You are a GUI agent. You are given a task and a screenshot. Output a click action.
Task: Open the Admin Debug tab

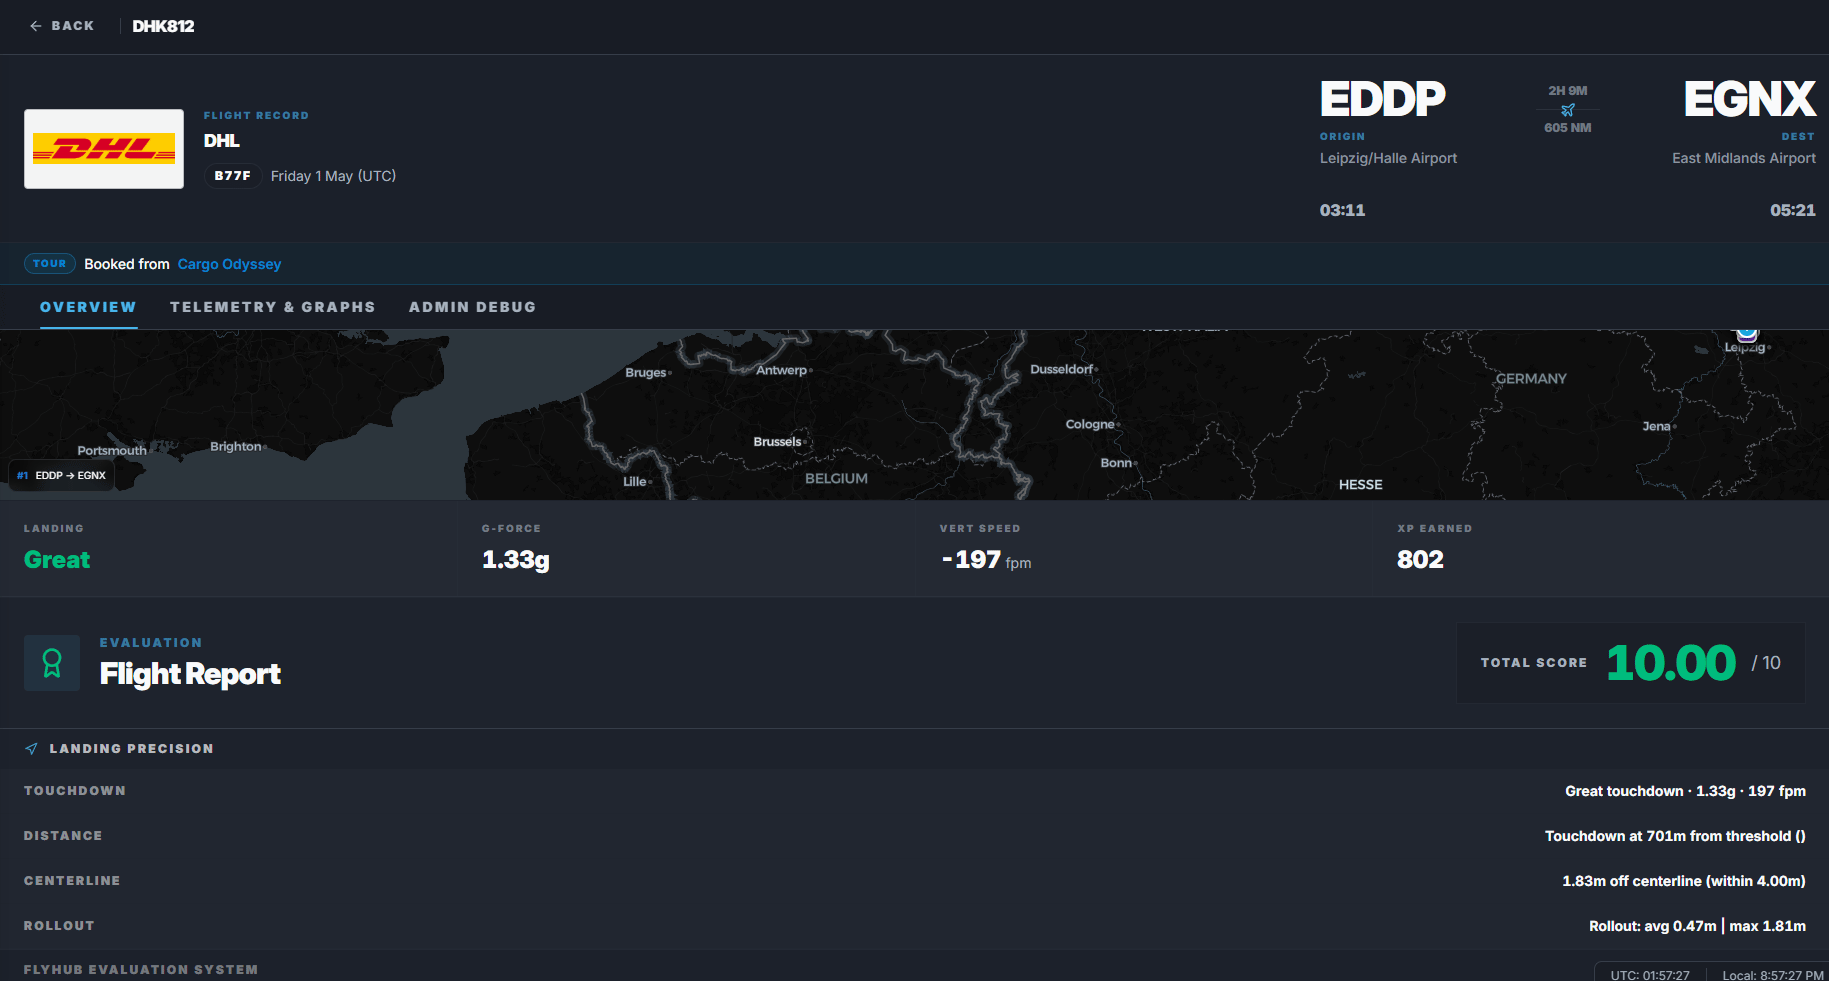[x=472, y=307]
